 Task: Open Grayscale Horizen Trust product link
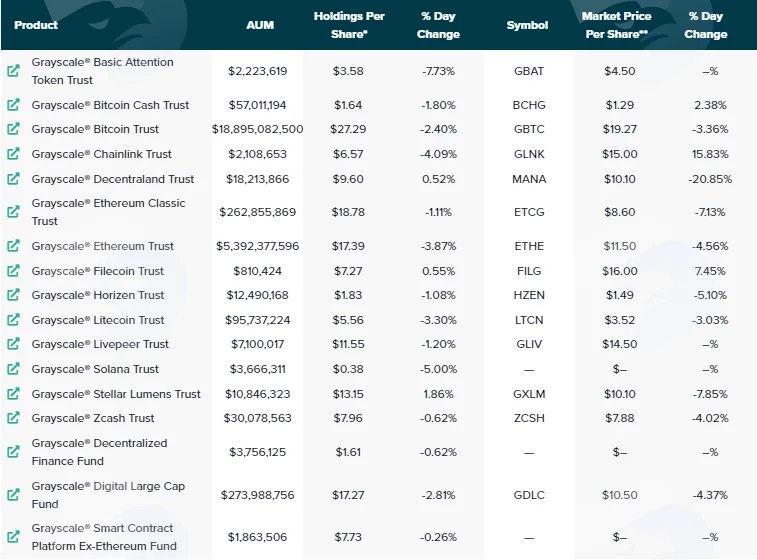[98, 295]
